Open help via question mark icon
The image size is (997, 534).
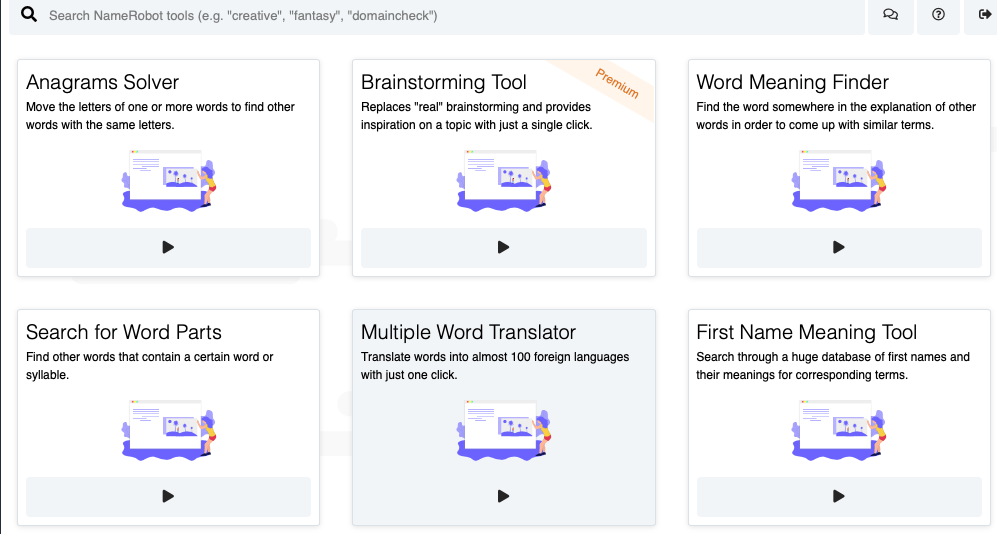(x=938, y=15)
